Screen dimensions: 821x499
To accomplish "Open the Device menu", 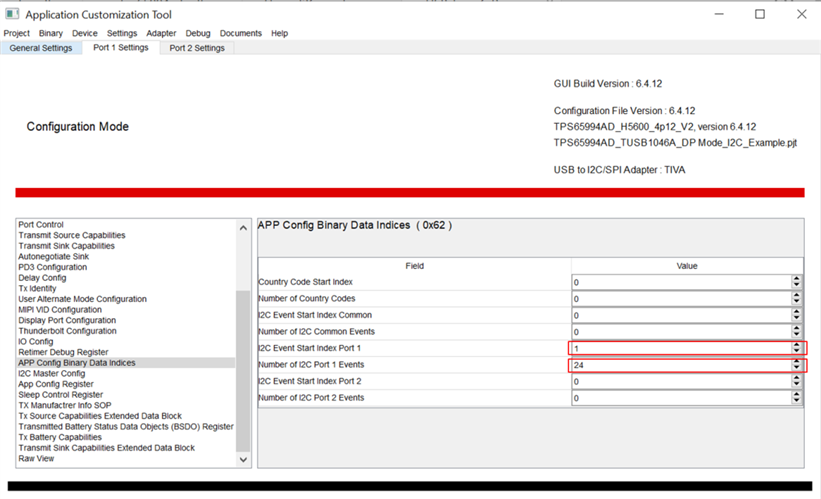I will pyautogui.click(x=85, y=33).
